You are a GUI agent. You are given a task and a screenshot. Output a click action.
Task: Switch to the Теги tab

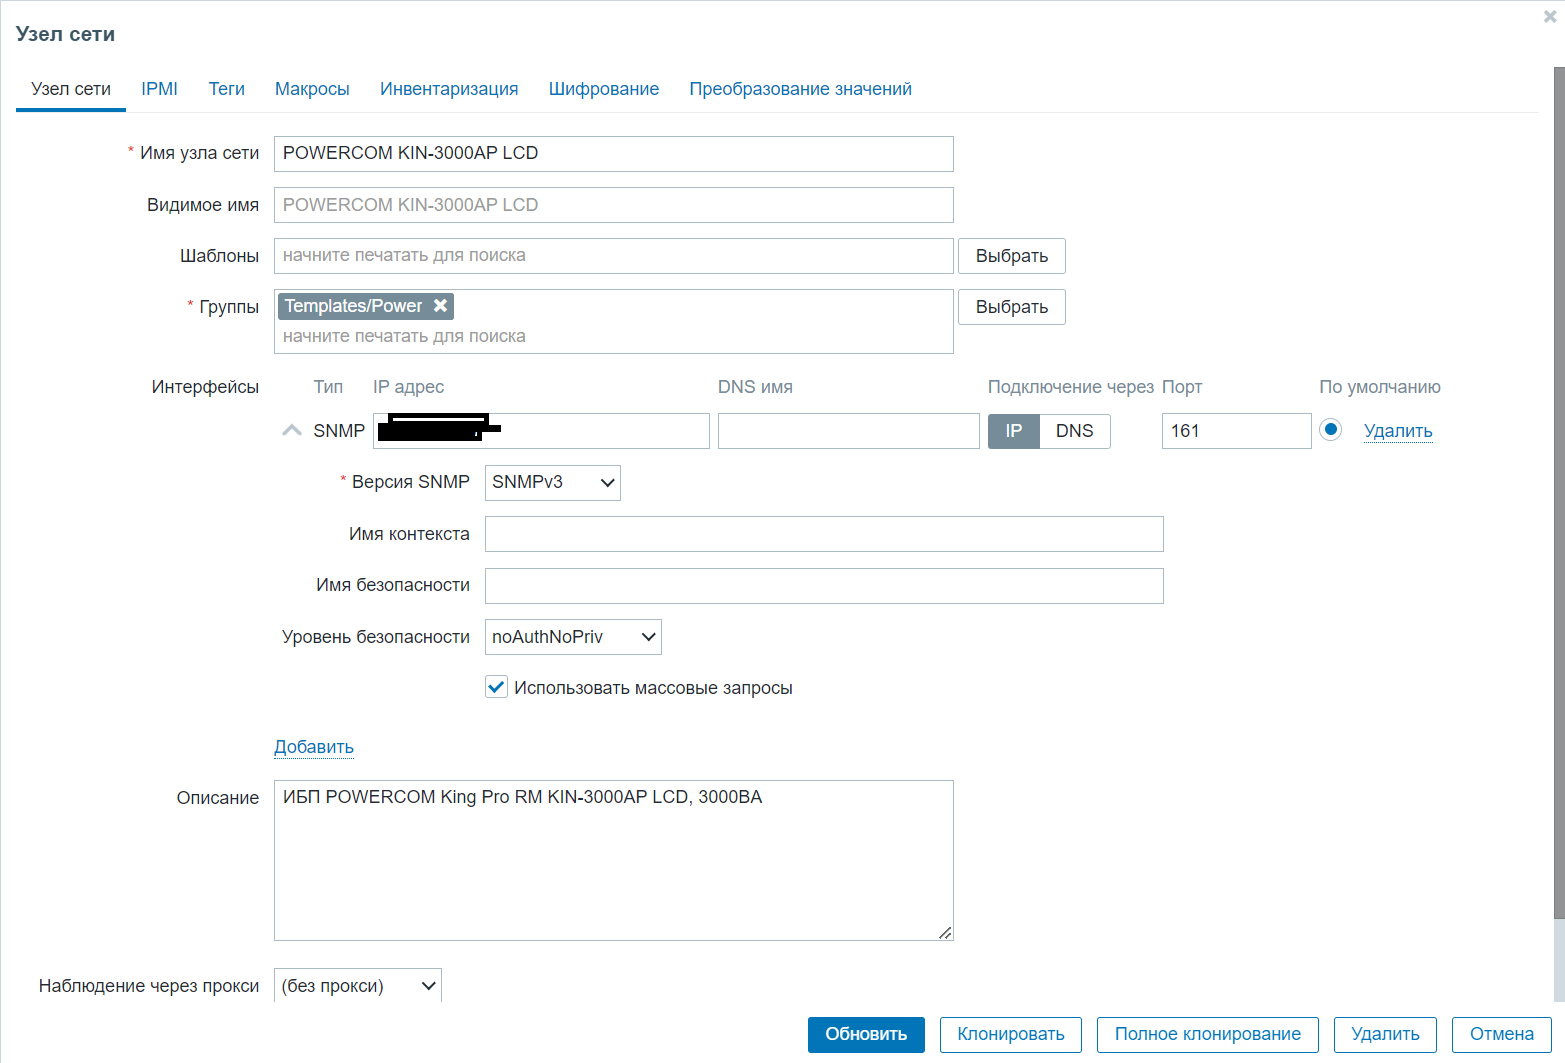(x=226, y=89)
